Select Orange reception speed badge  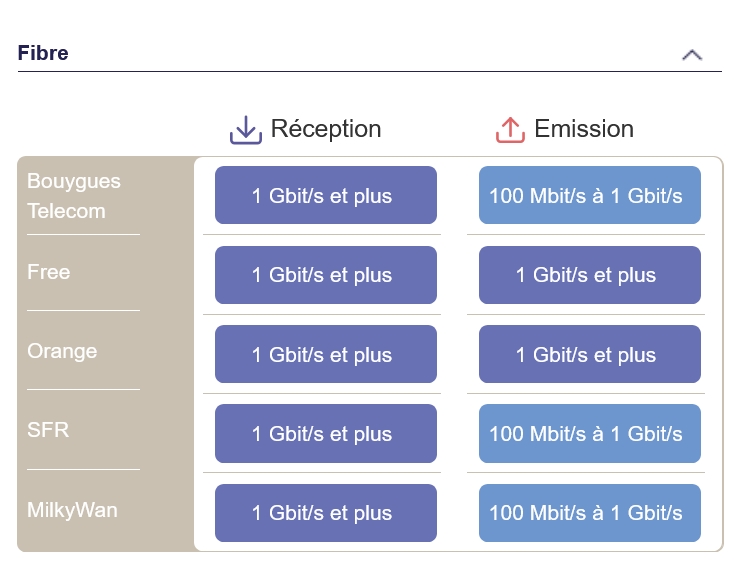coord(326,354)
